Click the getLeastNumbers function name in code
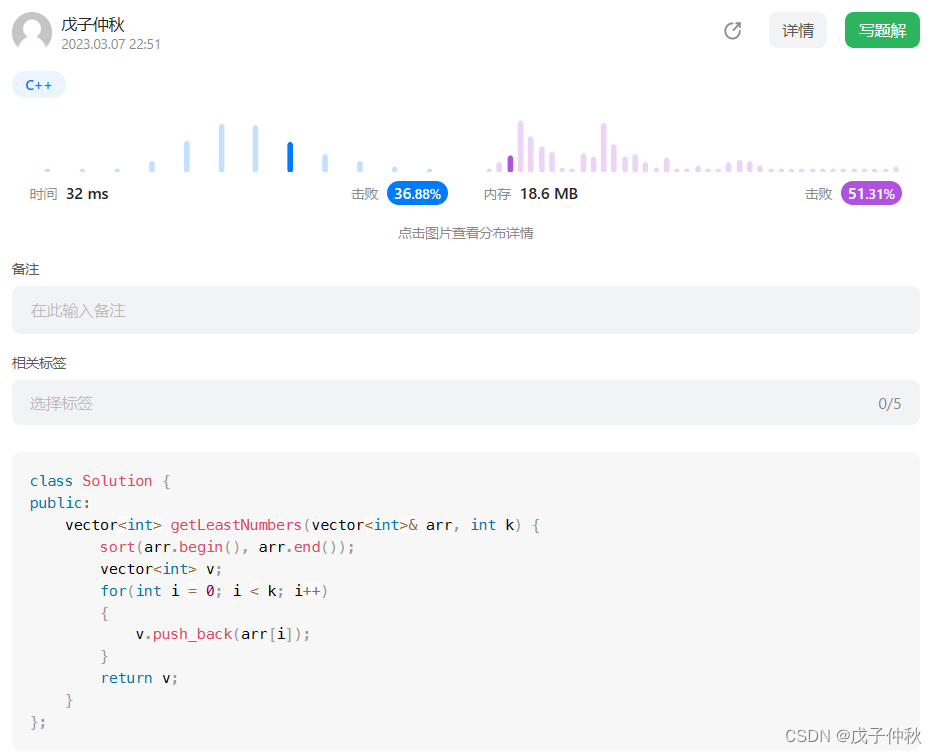The image size is (937, 754). [236, 525]
